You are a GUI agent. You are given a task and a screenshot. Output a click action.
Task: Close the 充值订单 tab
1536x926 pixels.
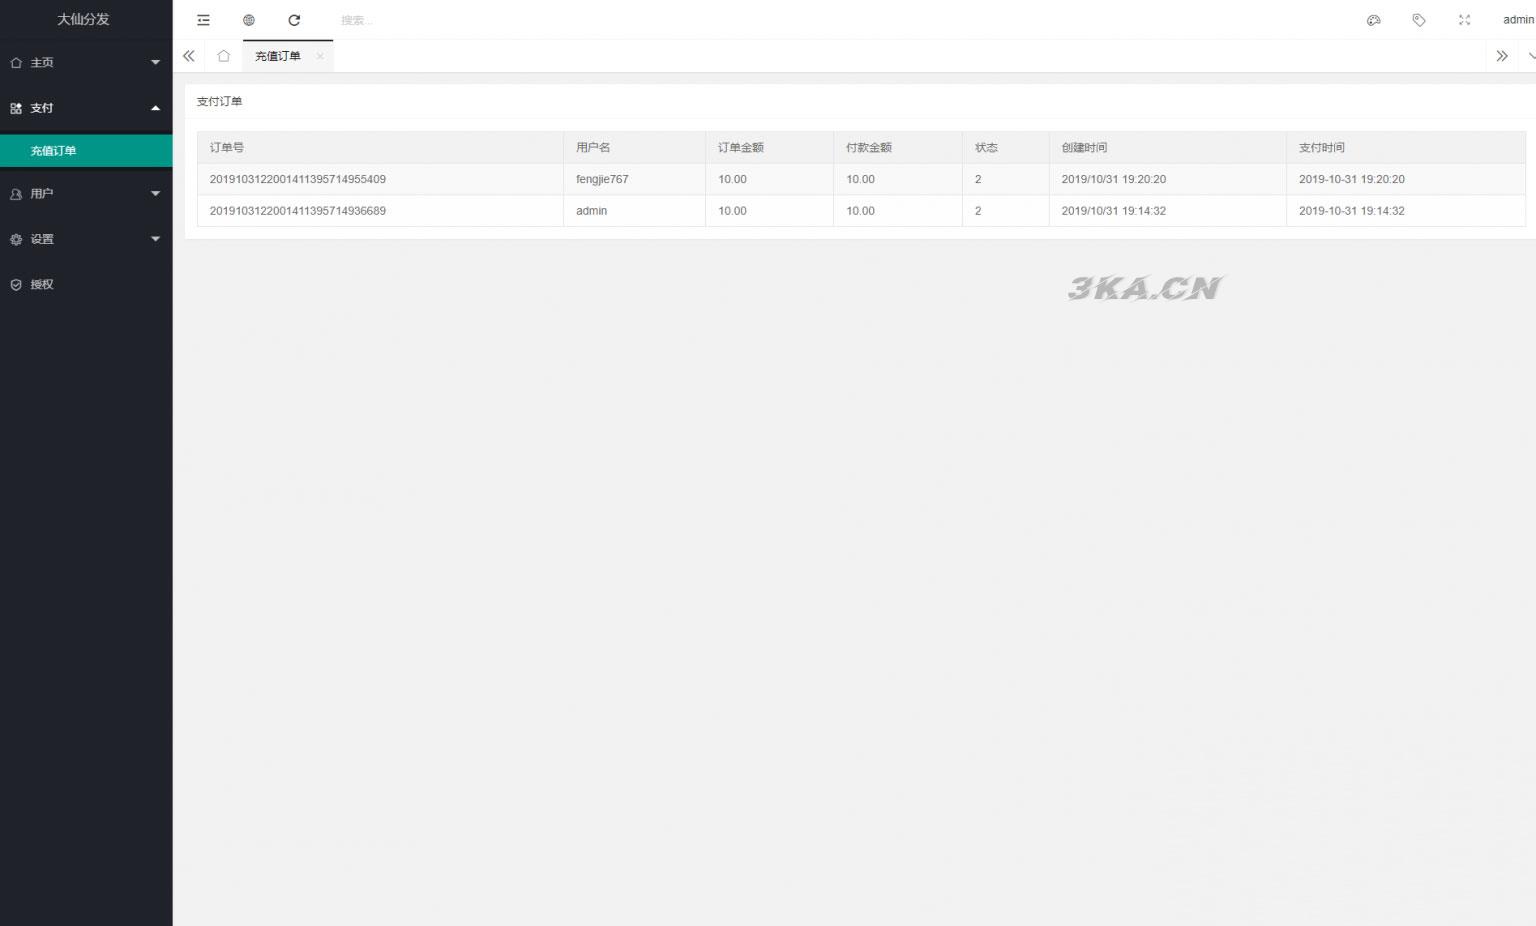(x=320, y=56)
